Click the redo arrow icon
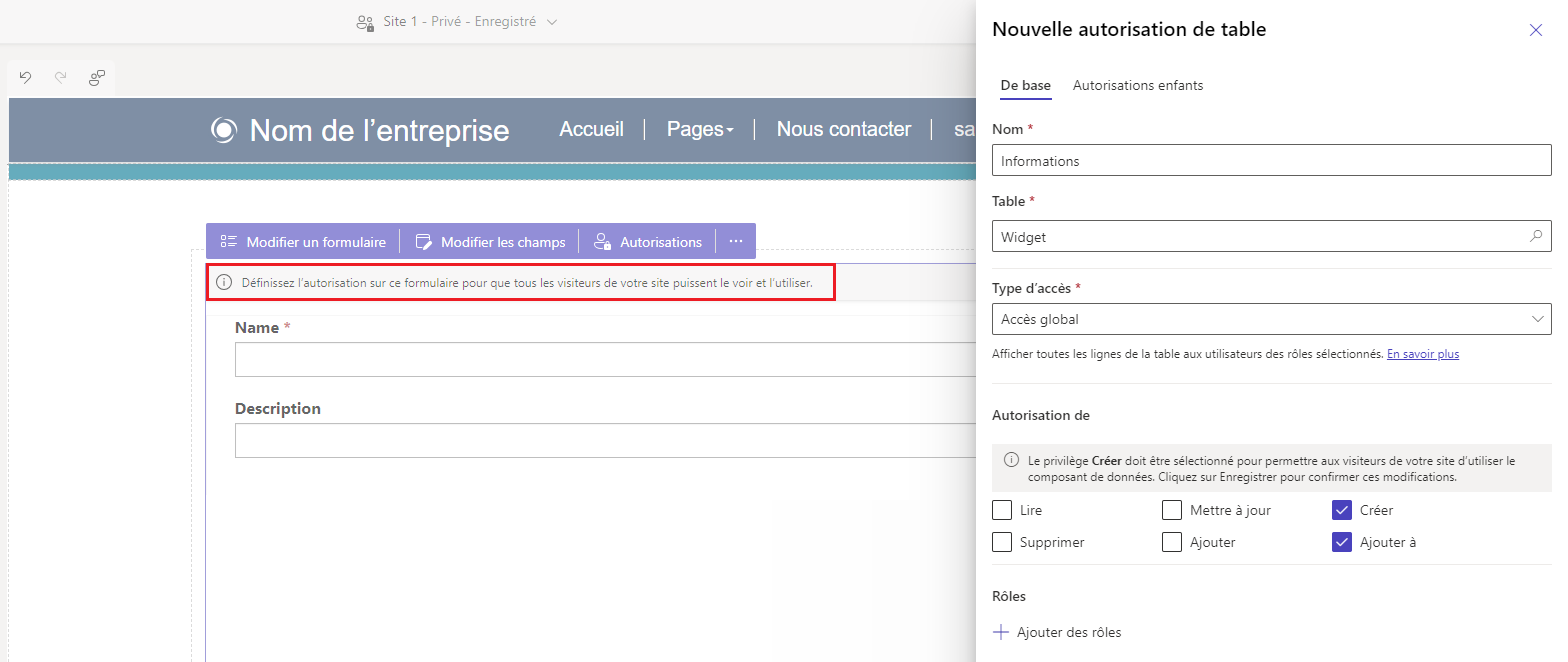The height and width of the screenshot is (662, 1568). click(x=60, y=77)
